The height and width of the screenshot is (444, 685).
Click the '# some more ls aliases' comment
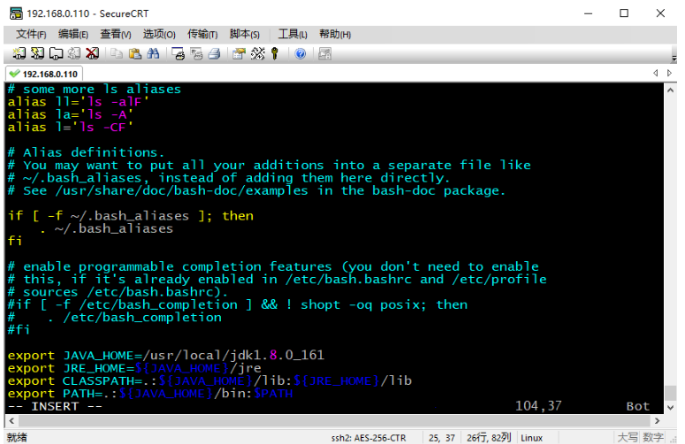[x=94, y=89]
